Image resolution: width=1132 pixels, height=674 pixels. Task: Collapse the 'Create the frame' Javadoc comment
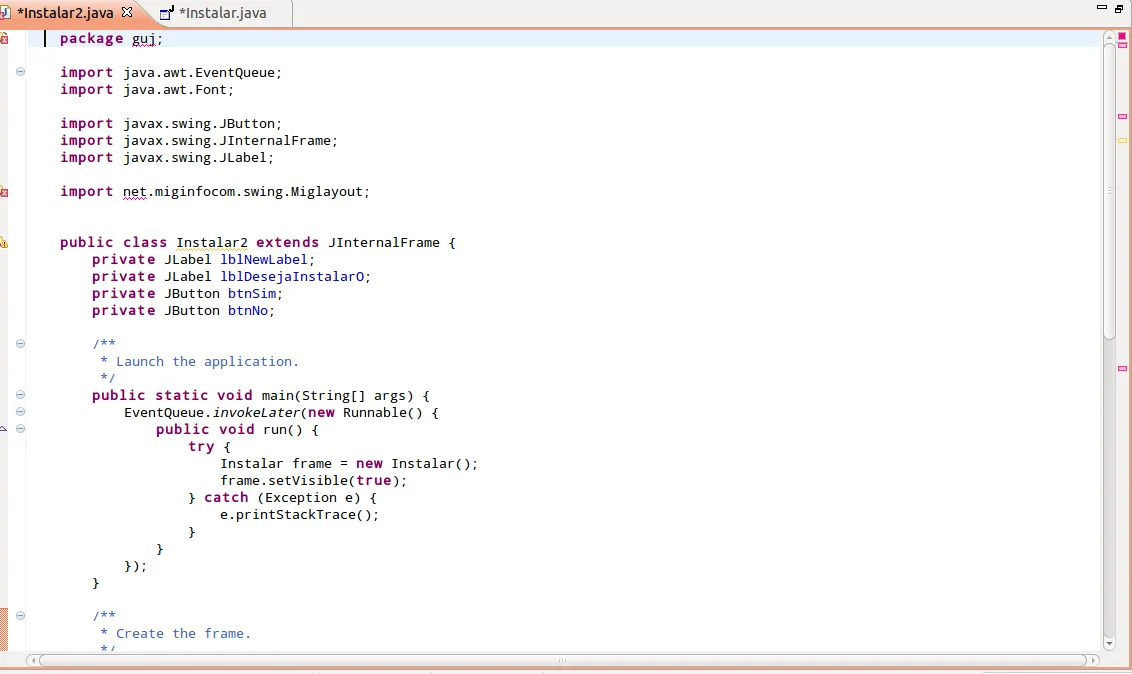pos(20,616)
